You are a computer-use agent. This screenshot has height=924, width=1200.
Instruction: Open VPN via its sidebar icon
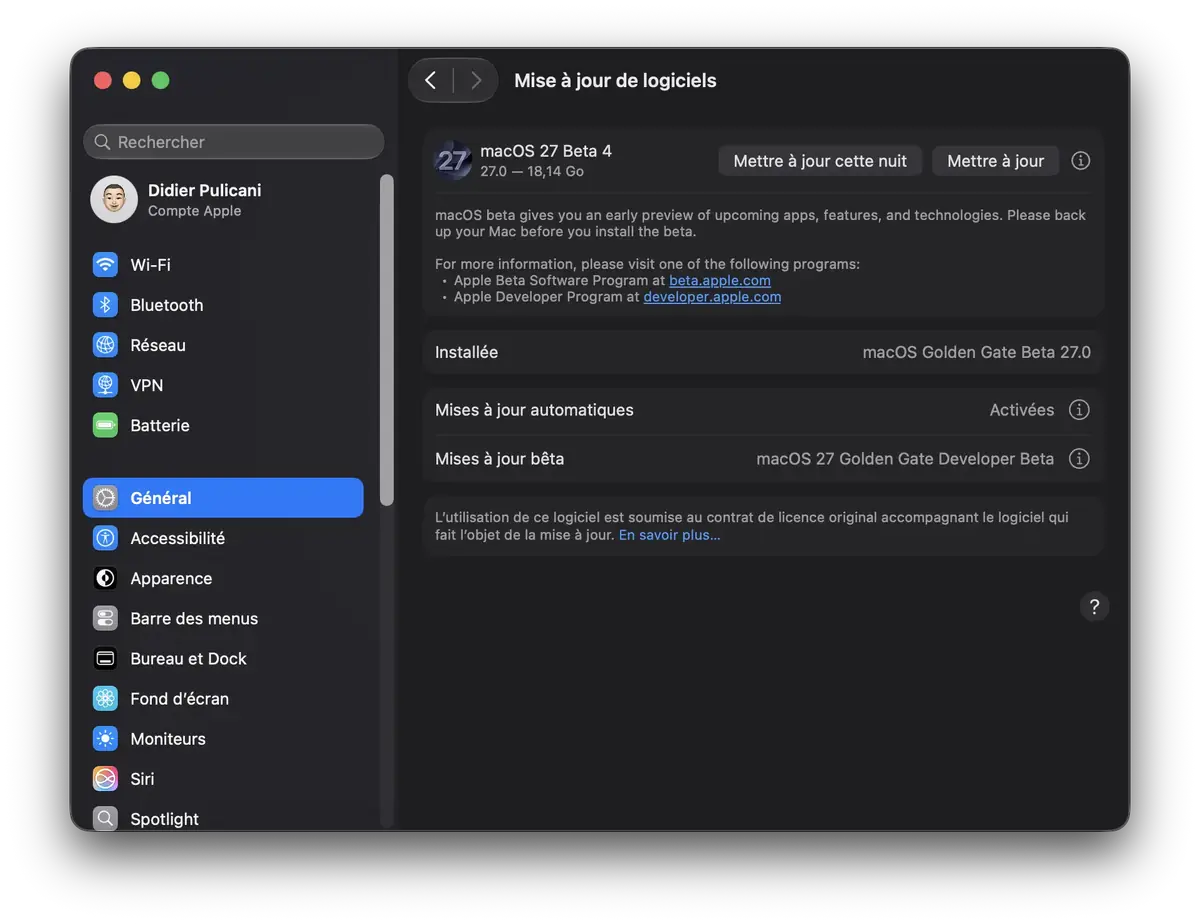pyautogui.click(x=105, y=385)
